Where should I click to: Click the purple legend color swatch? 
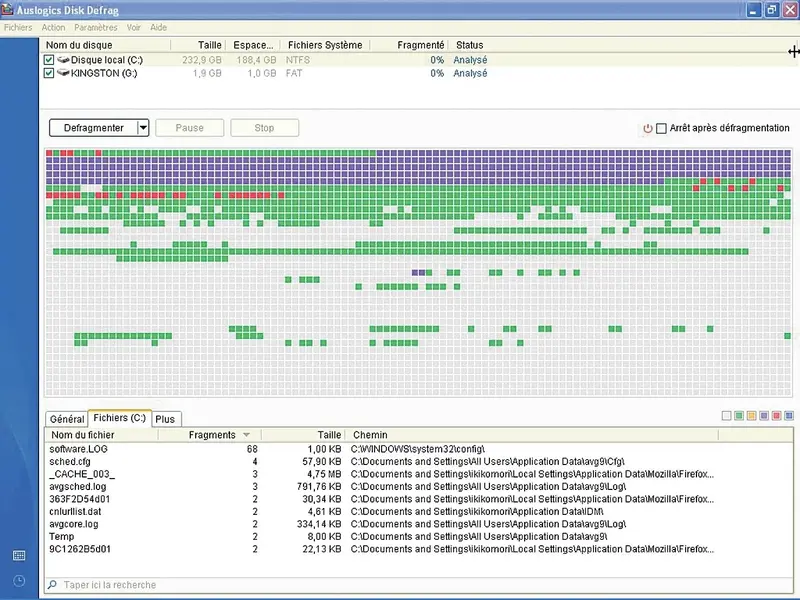pyautogui.click(x=764, y=416)
